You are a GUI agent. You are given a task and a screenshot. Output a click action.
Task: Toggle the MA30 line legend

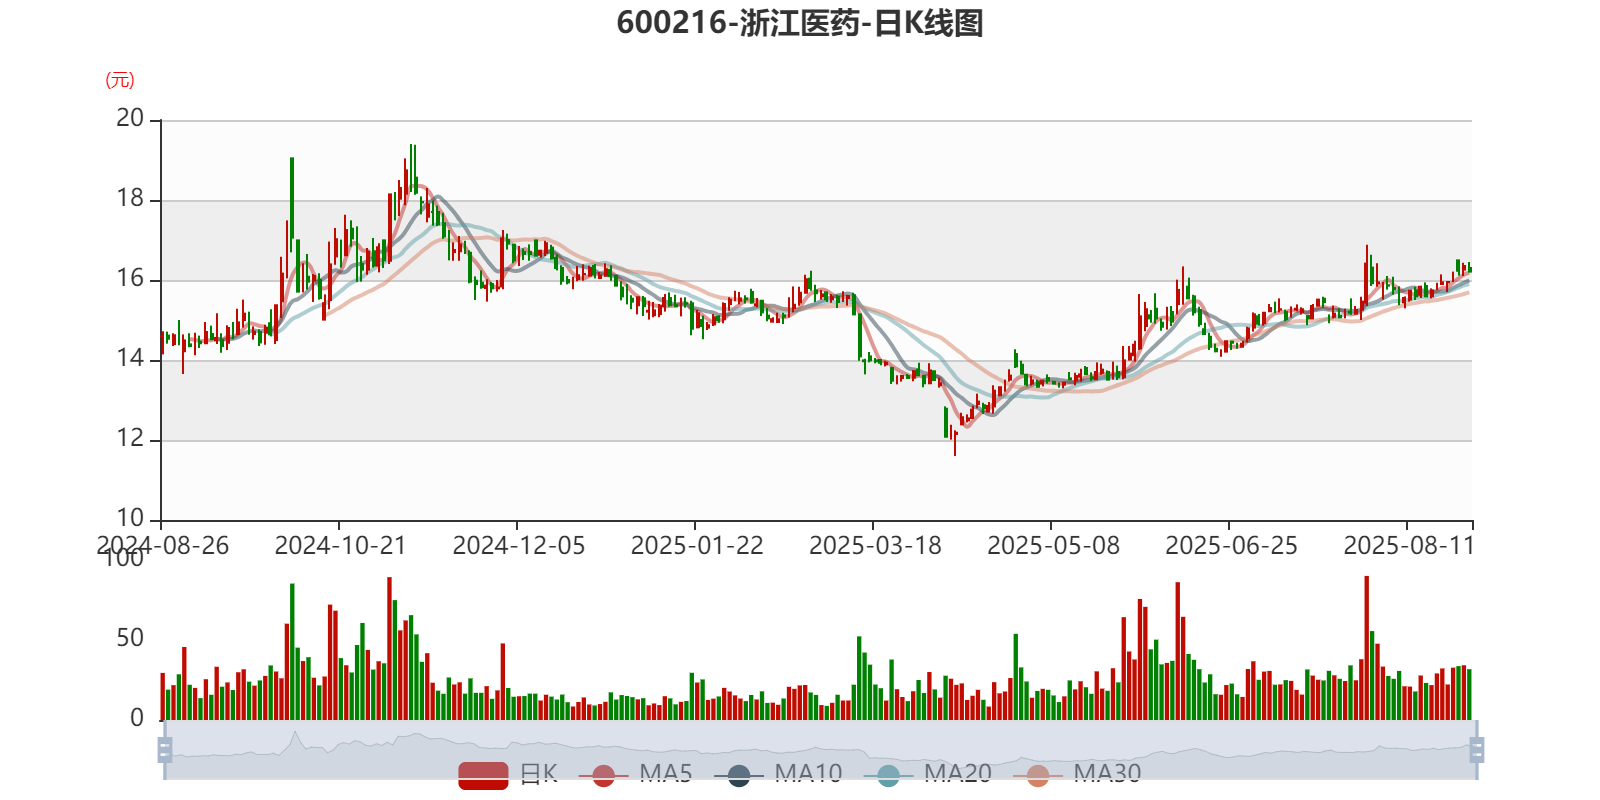pos(1077,774)
